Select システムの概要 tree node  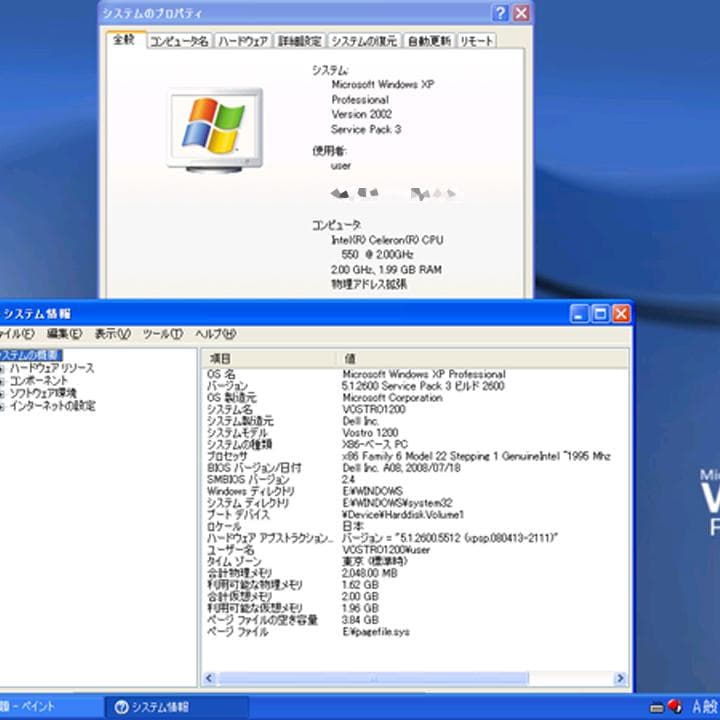click(x=30, y=355)
